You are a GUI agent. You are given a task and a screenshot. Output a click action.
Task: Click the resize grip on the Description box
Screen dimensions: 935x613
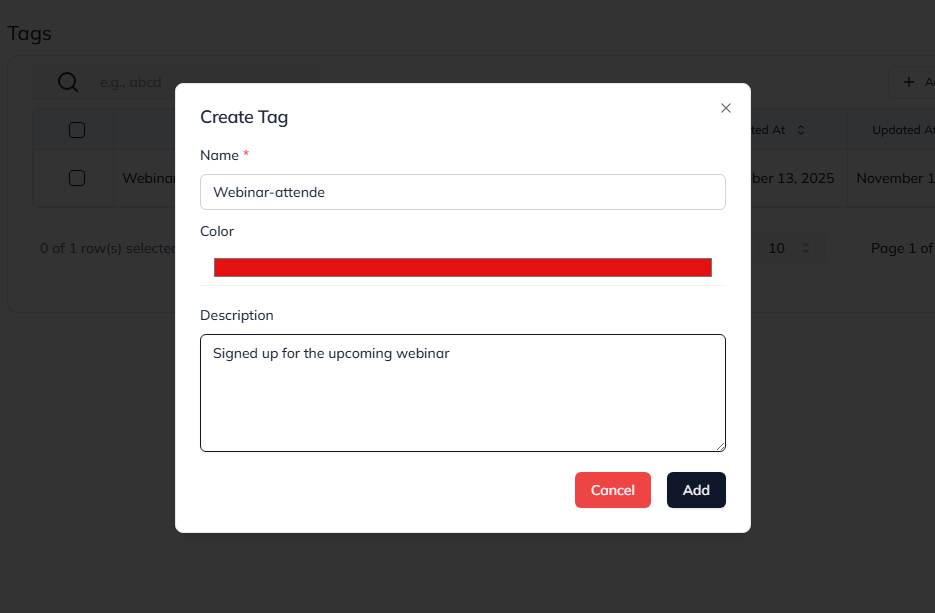[721, 447]
